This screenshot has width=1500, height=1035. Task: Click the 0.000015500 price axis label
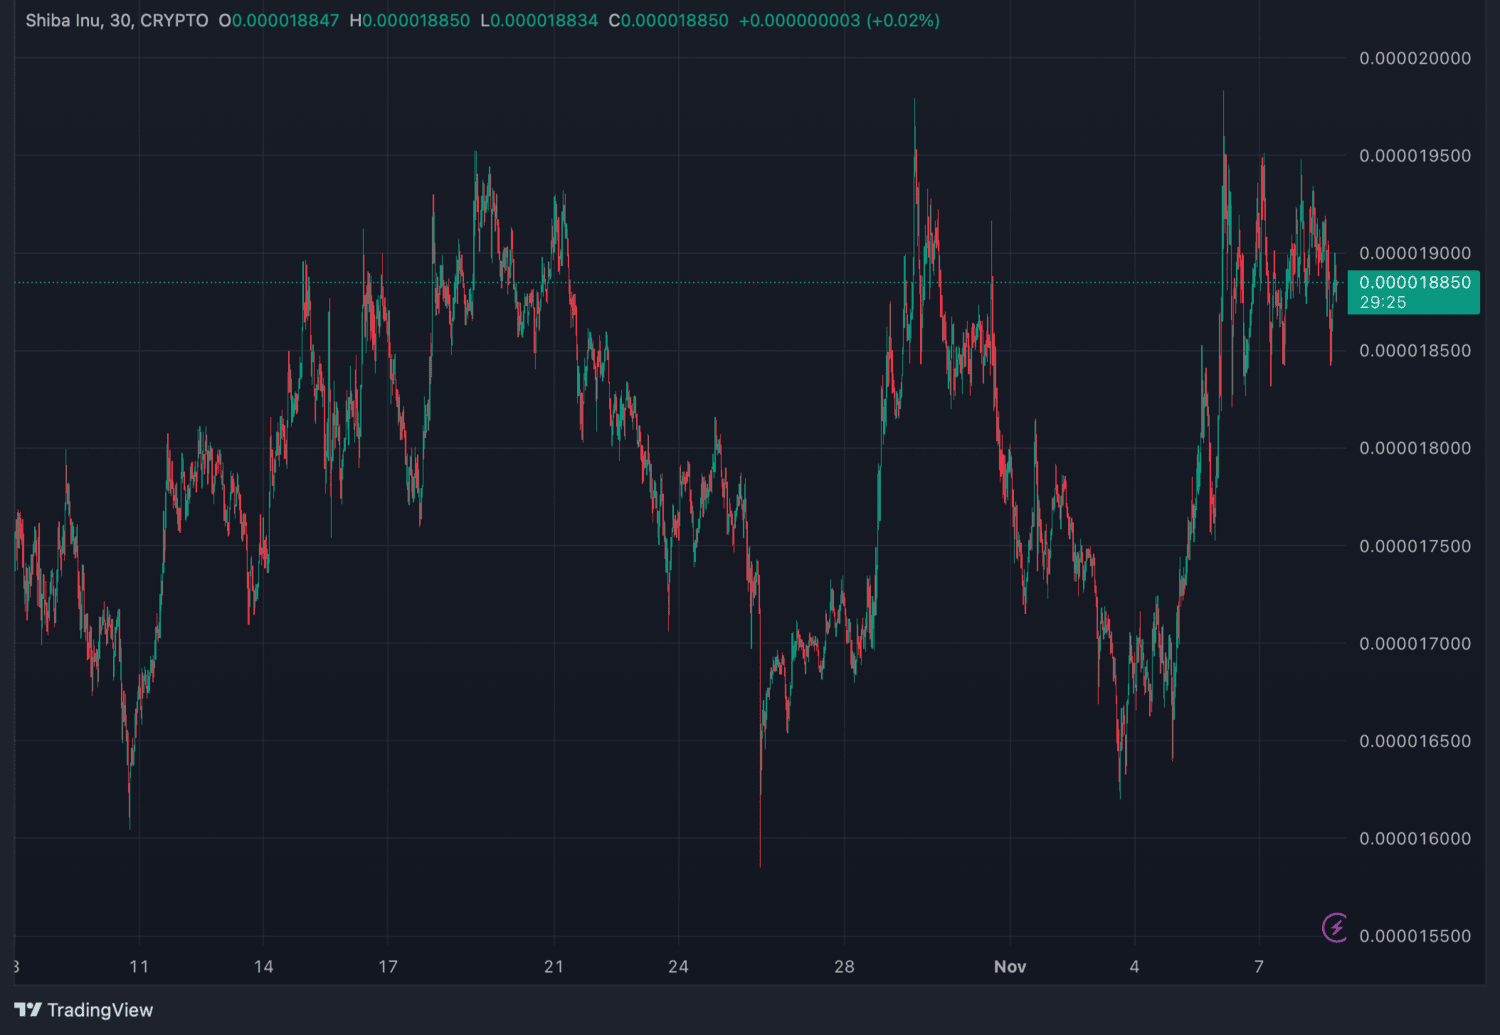pyautogui.click(x=1414, y=937)
